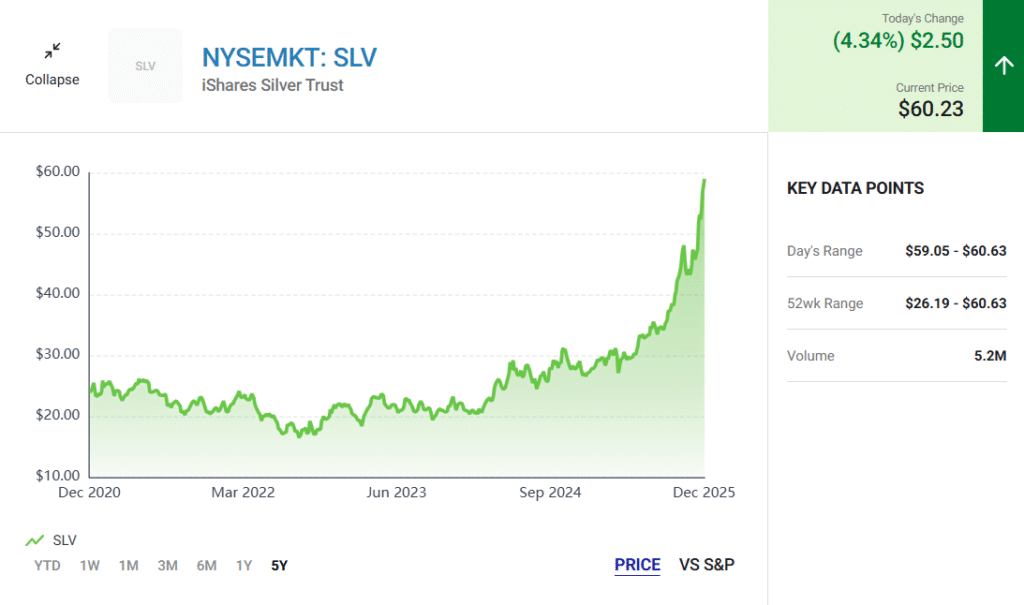Click the peak of the price line near Dec 2025
The image size is (1024, 605).
[704, 181]
